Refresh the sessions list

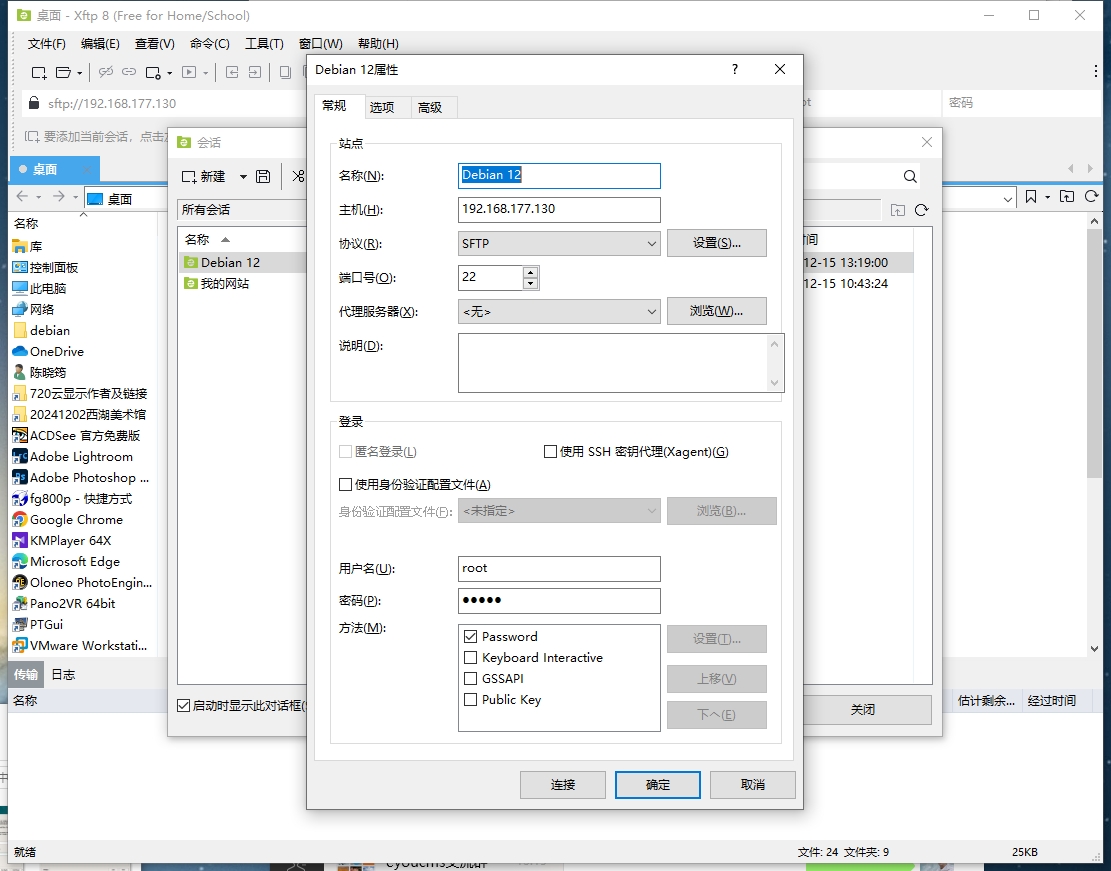(x=921, y=210)
